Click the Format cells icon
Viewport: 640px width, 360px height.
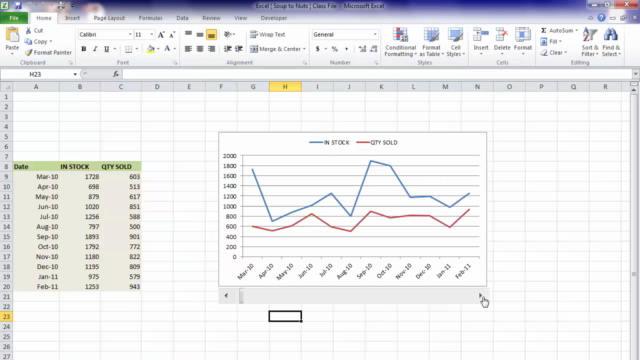523,35
